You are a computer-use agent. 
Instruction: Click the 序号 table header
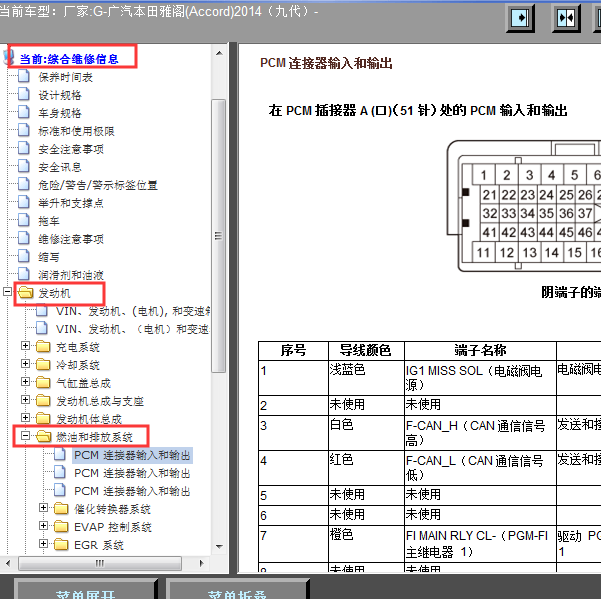pos(293,350)
